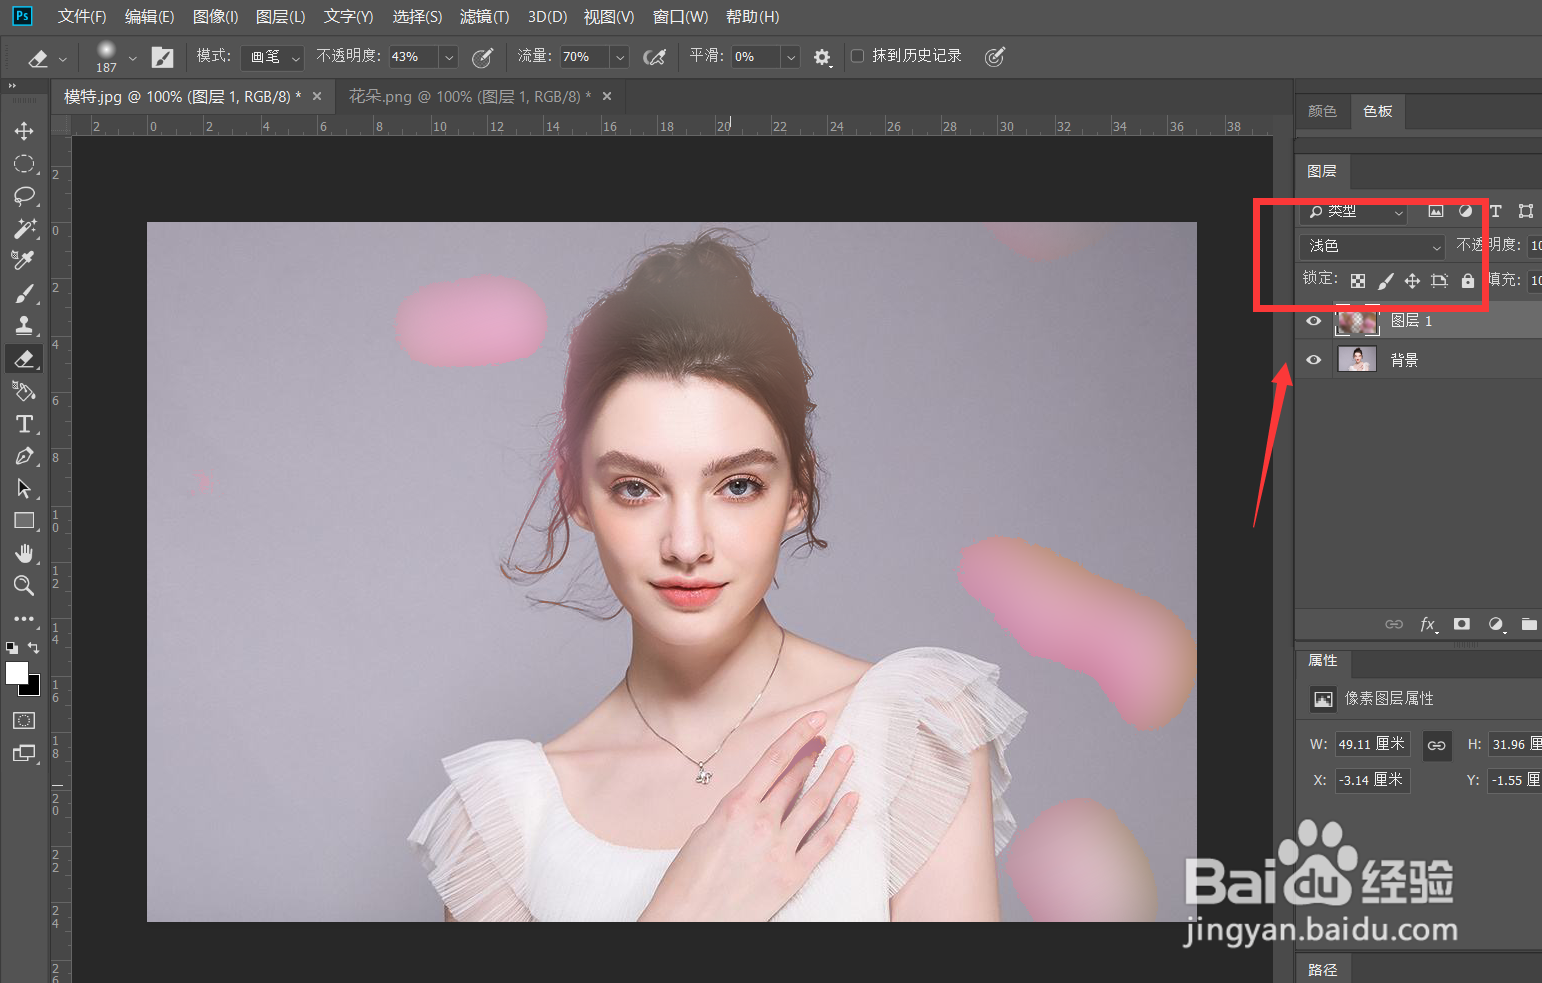Image resolution: width=1542 pixels, height=983 pixels.
Task: Toggle pressure for opacity
Action: click(x=482, y=58)
